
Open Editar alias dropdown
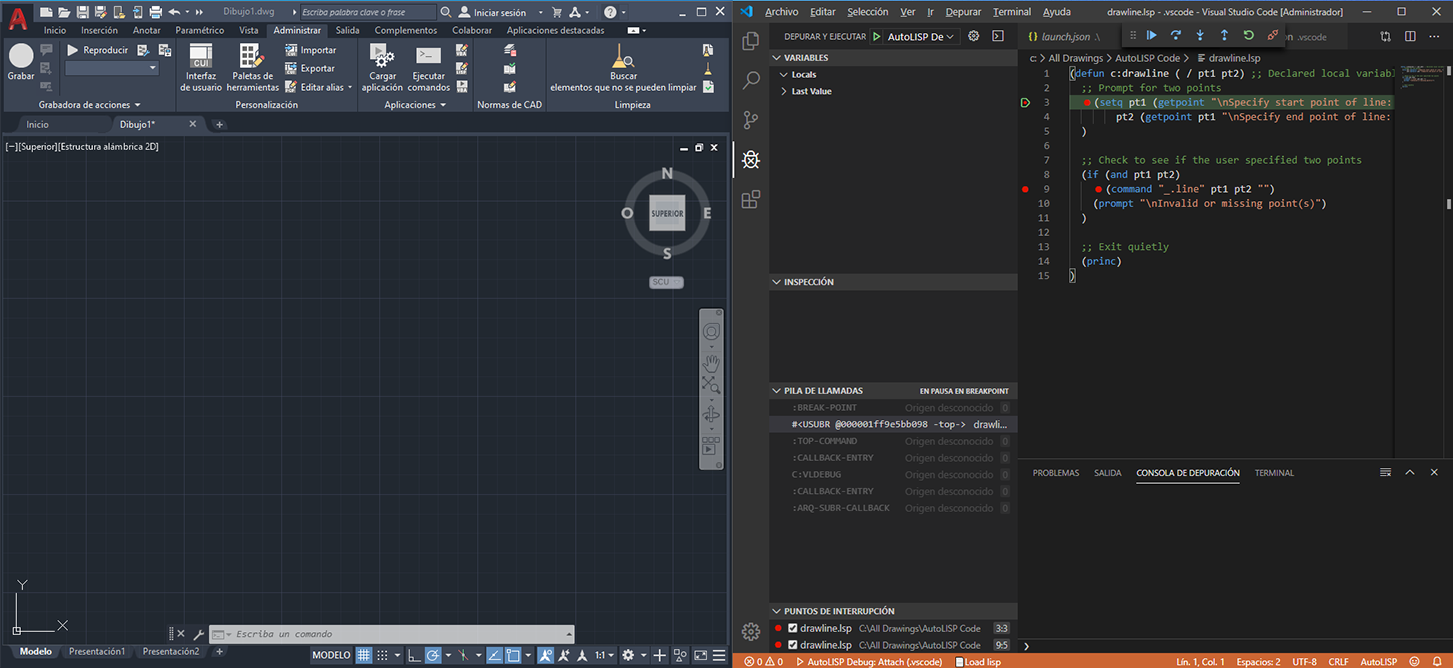(x=318, y=87)
